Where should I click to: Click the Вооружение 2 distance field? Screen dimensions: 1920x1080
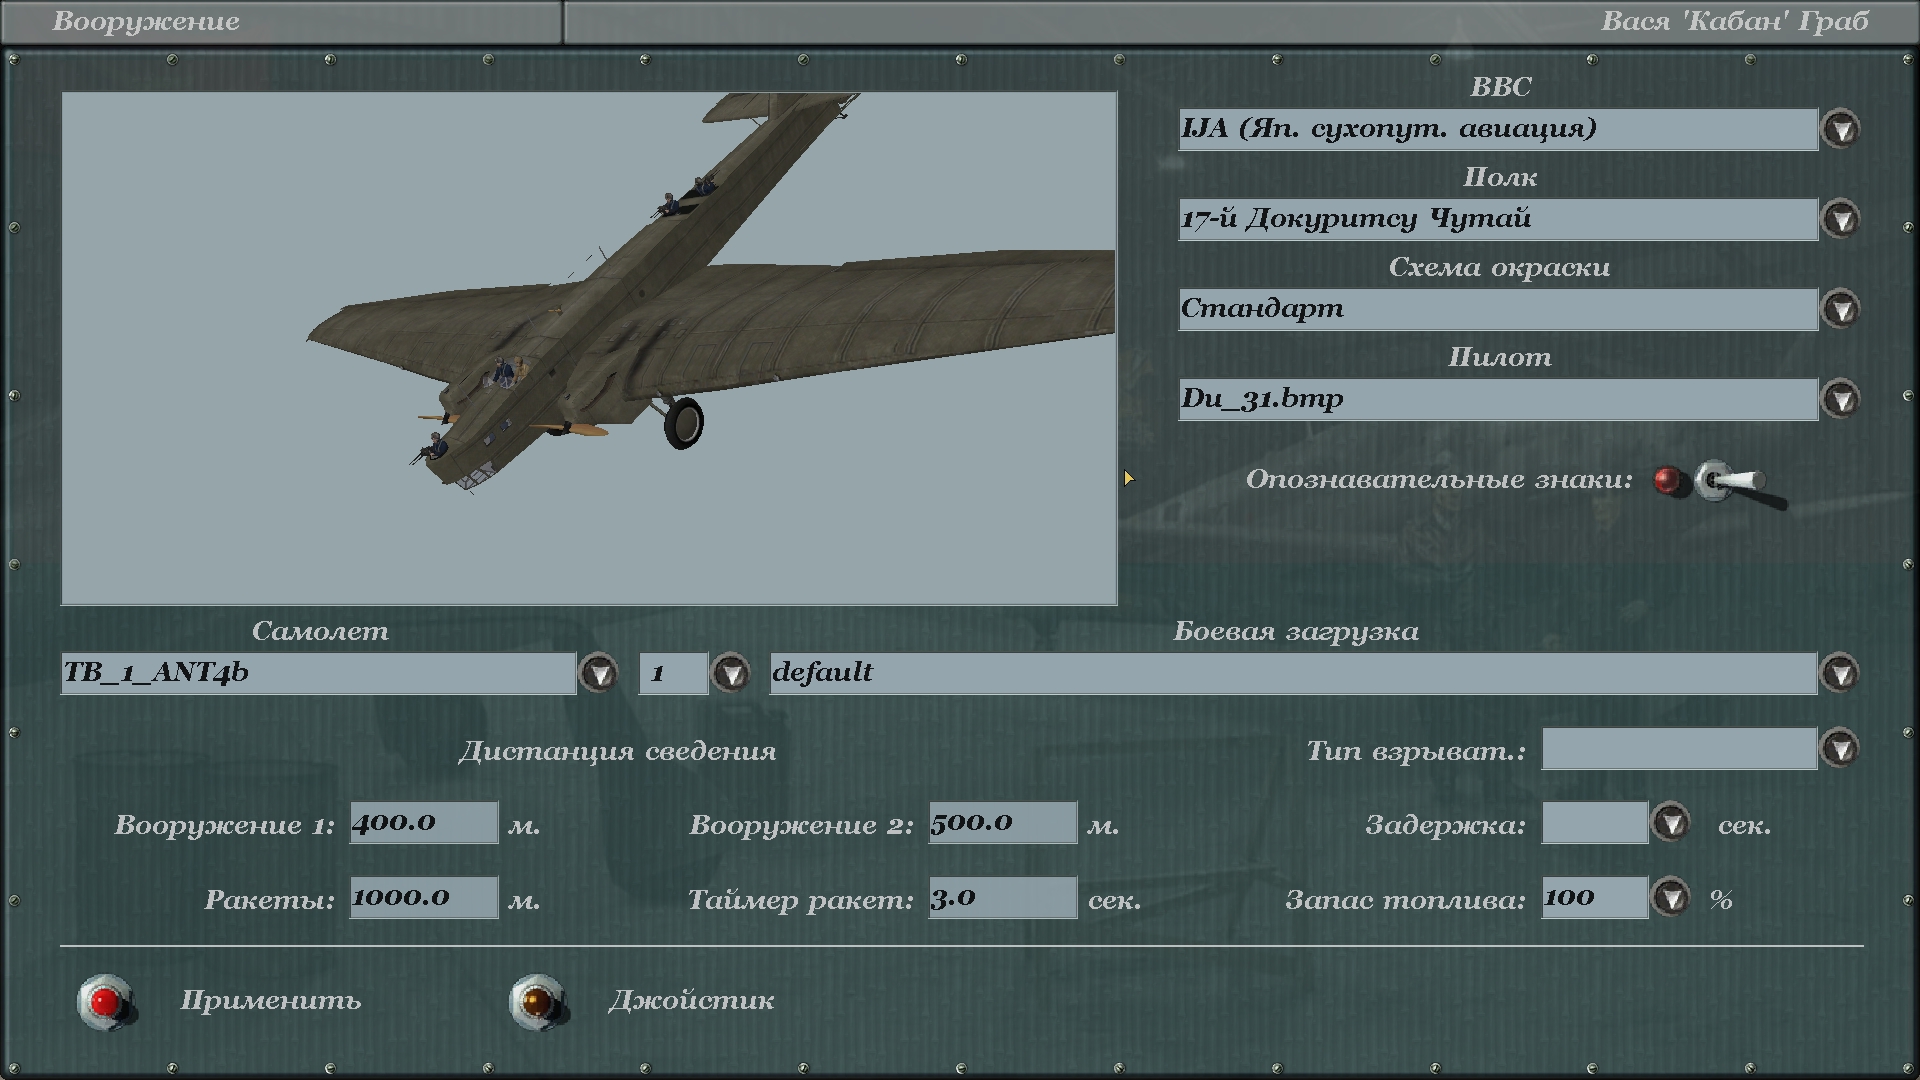[x=1002, y=823]
